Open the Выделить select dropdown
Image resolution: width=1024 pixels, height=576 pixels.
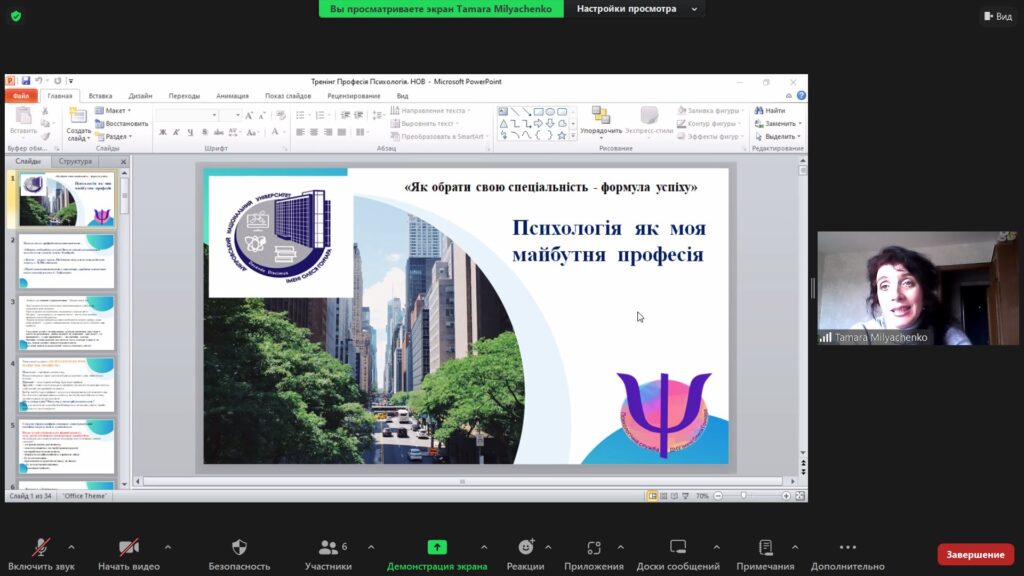pos(778,136)
